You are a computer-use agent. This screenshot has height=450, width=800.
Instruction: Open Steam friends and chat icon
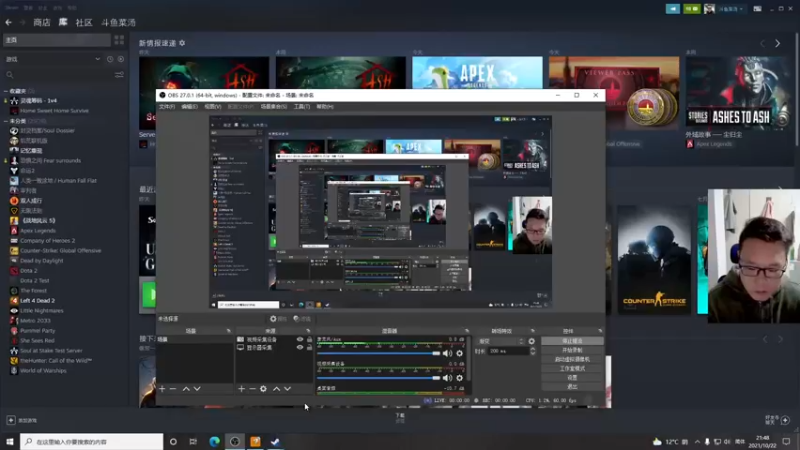point(785,420)
